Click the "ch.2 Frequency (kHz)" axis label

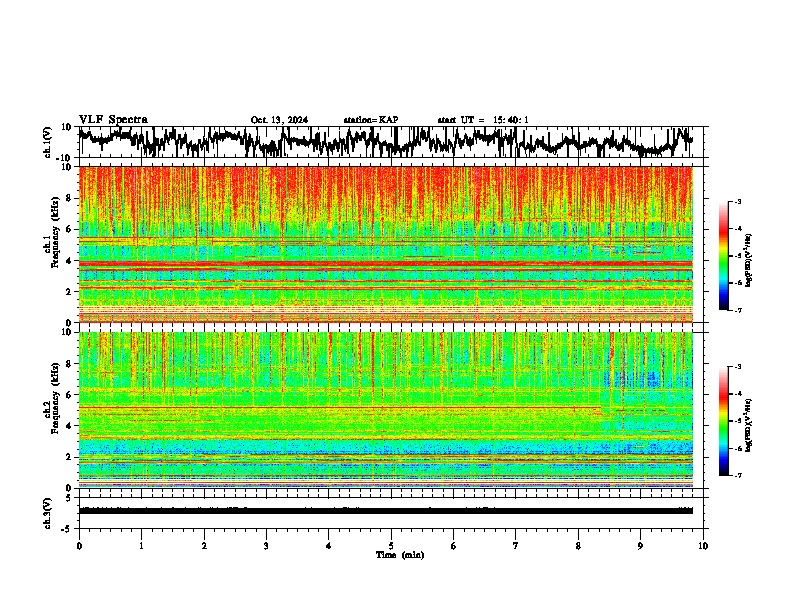51,398
